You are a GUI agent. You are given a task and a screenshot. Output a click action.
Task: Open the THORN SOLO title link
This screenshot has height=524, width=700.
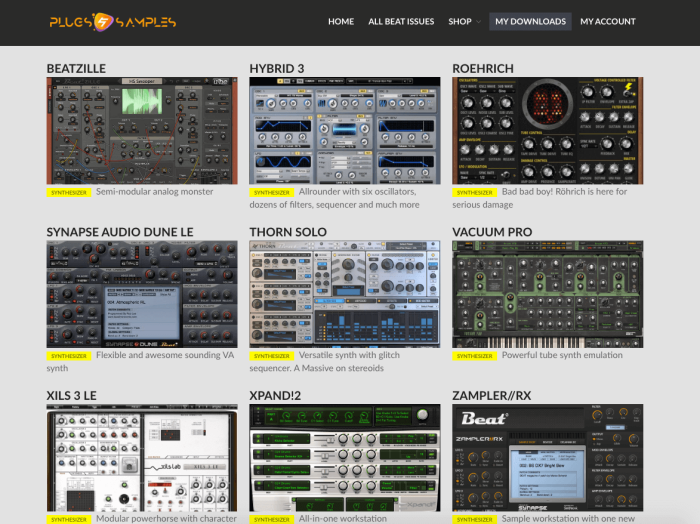288,232
